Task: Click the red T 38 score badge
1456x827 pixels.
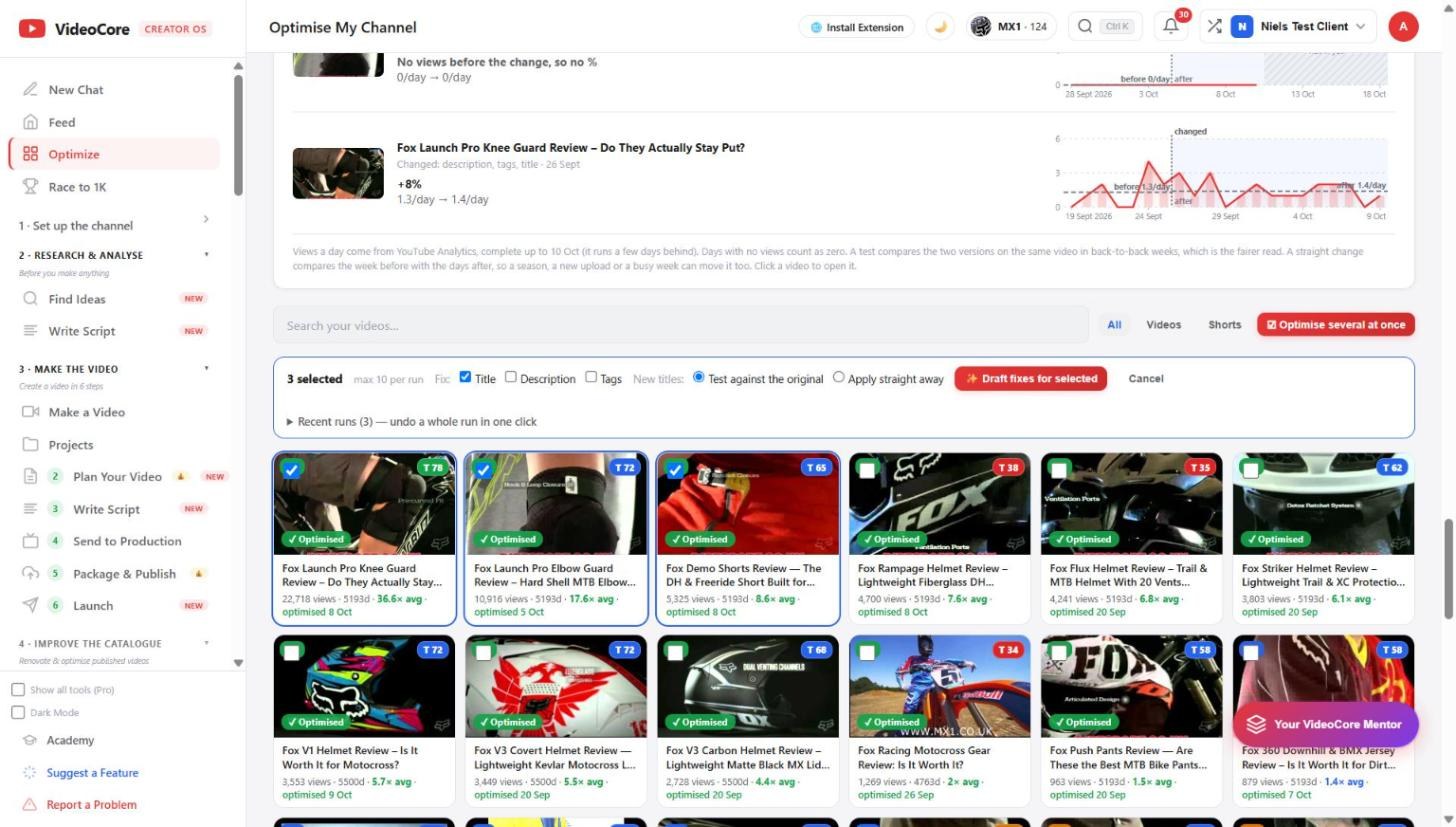Action: [1008, 467]
